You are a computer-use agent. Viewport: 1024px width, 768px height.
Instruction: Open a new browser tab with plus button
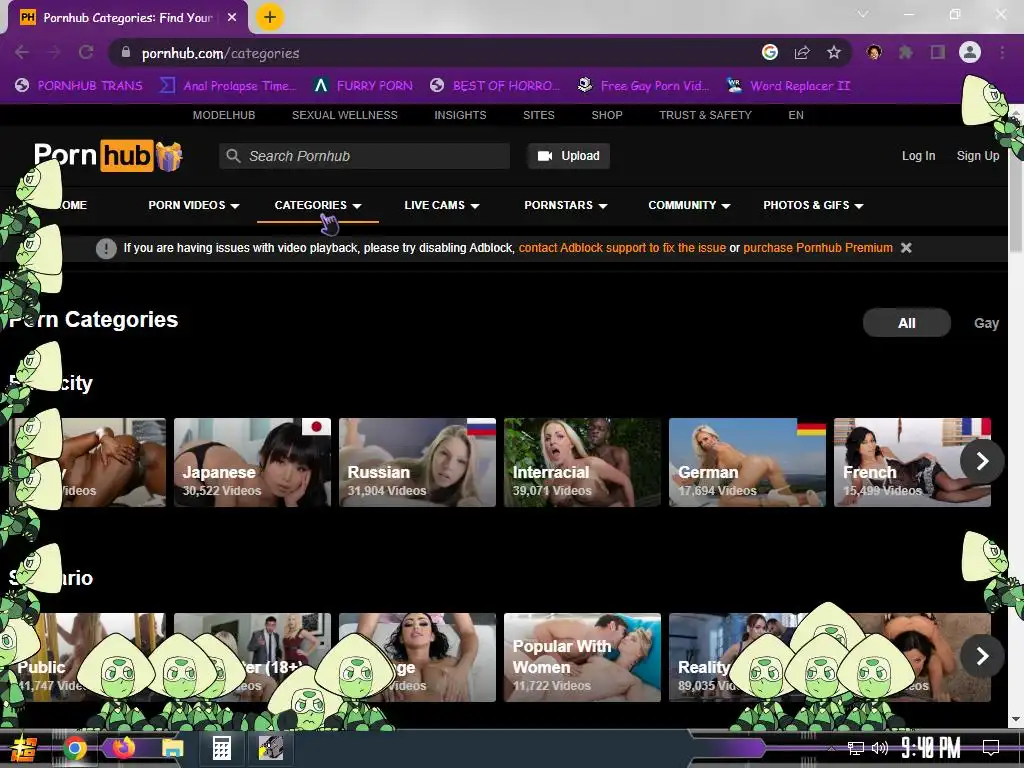(x=270, y=17)
